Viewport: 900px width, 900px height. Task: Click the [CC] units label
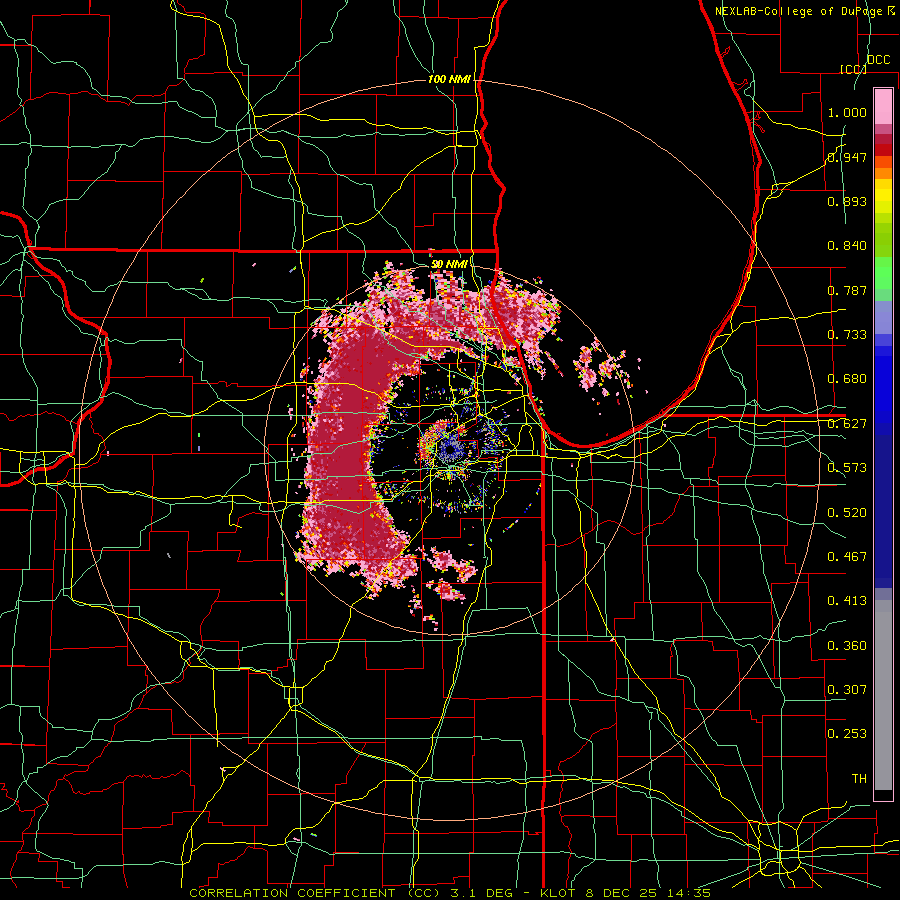[x=853, y=69]
